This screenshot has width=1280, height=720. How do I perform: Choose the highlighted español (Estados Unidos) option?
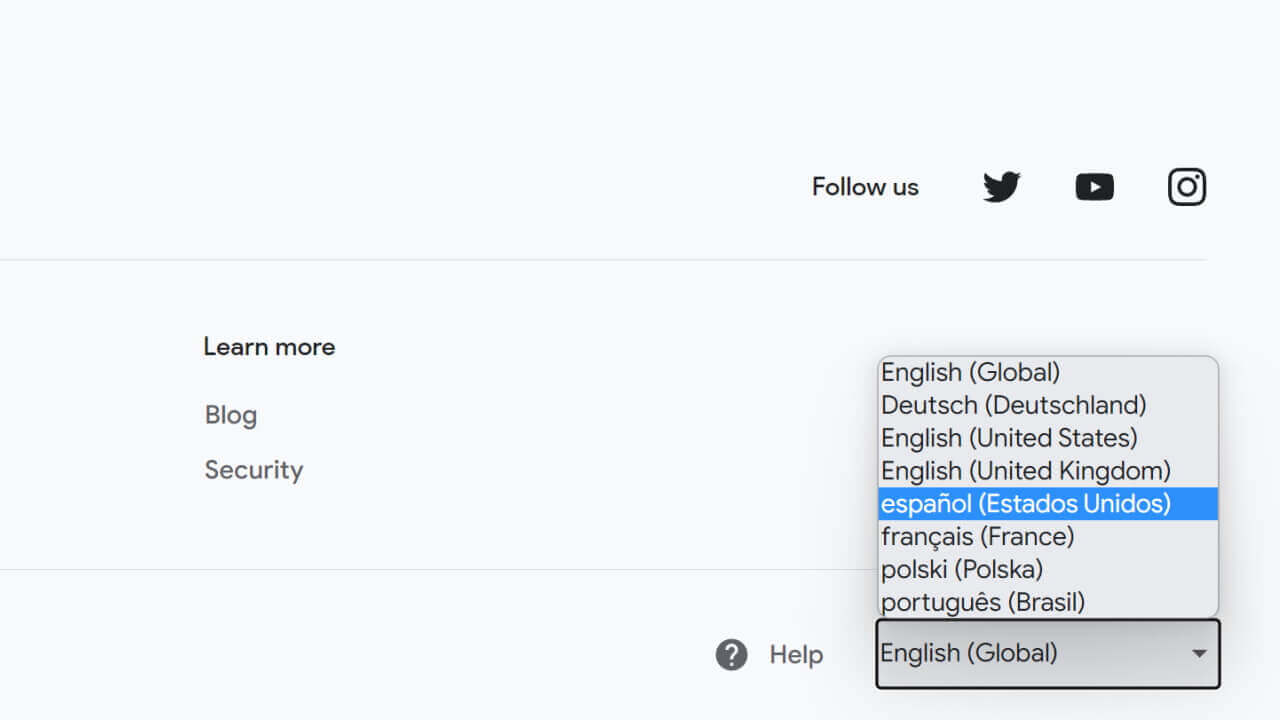click(1025, 504)
